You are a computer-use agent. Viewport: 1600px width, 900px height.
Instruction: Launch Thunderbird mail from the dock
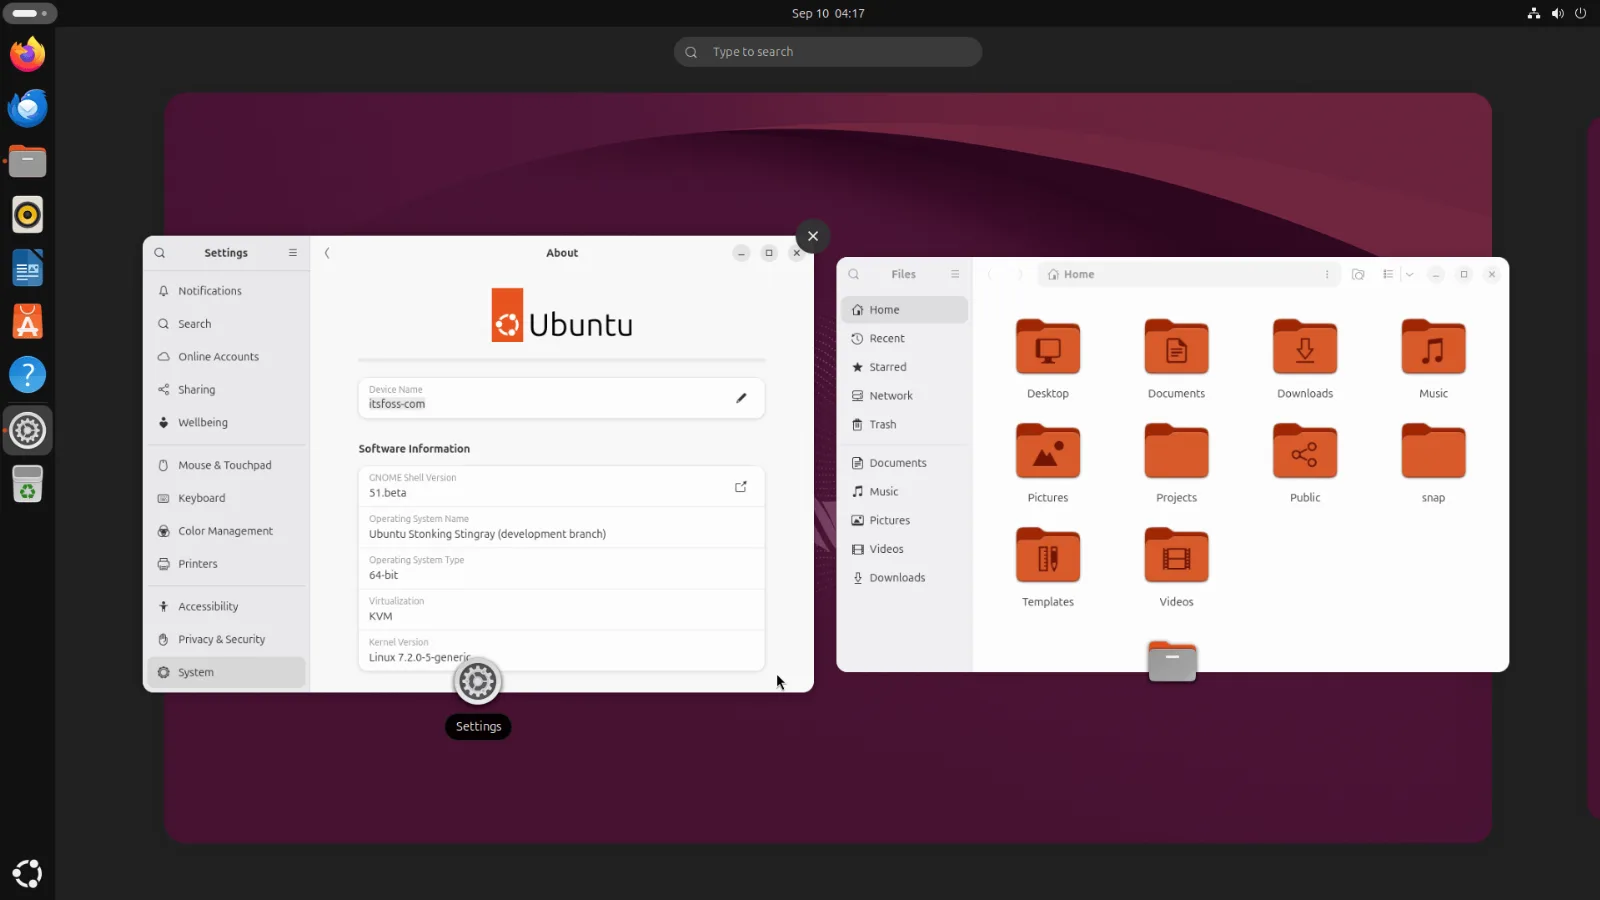pos(28,107)
